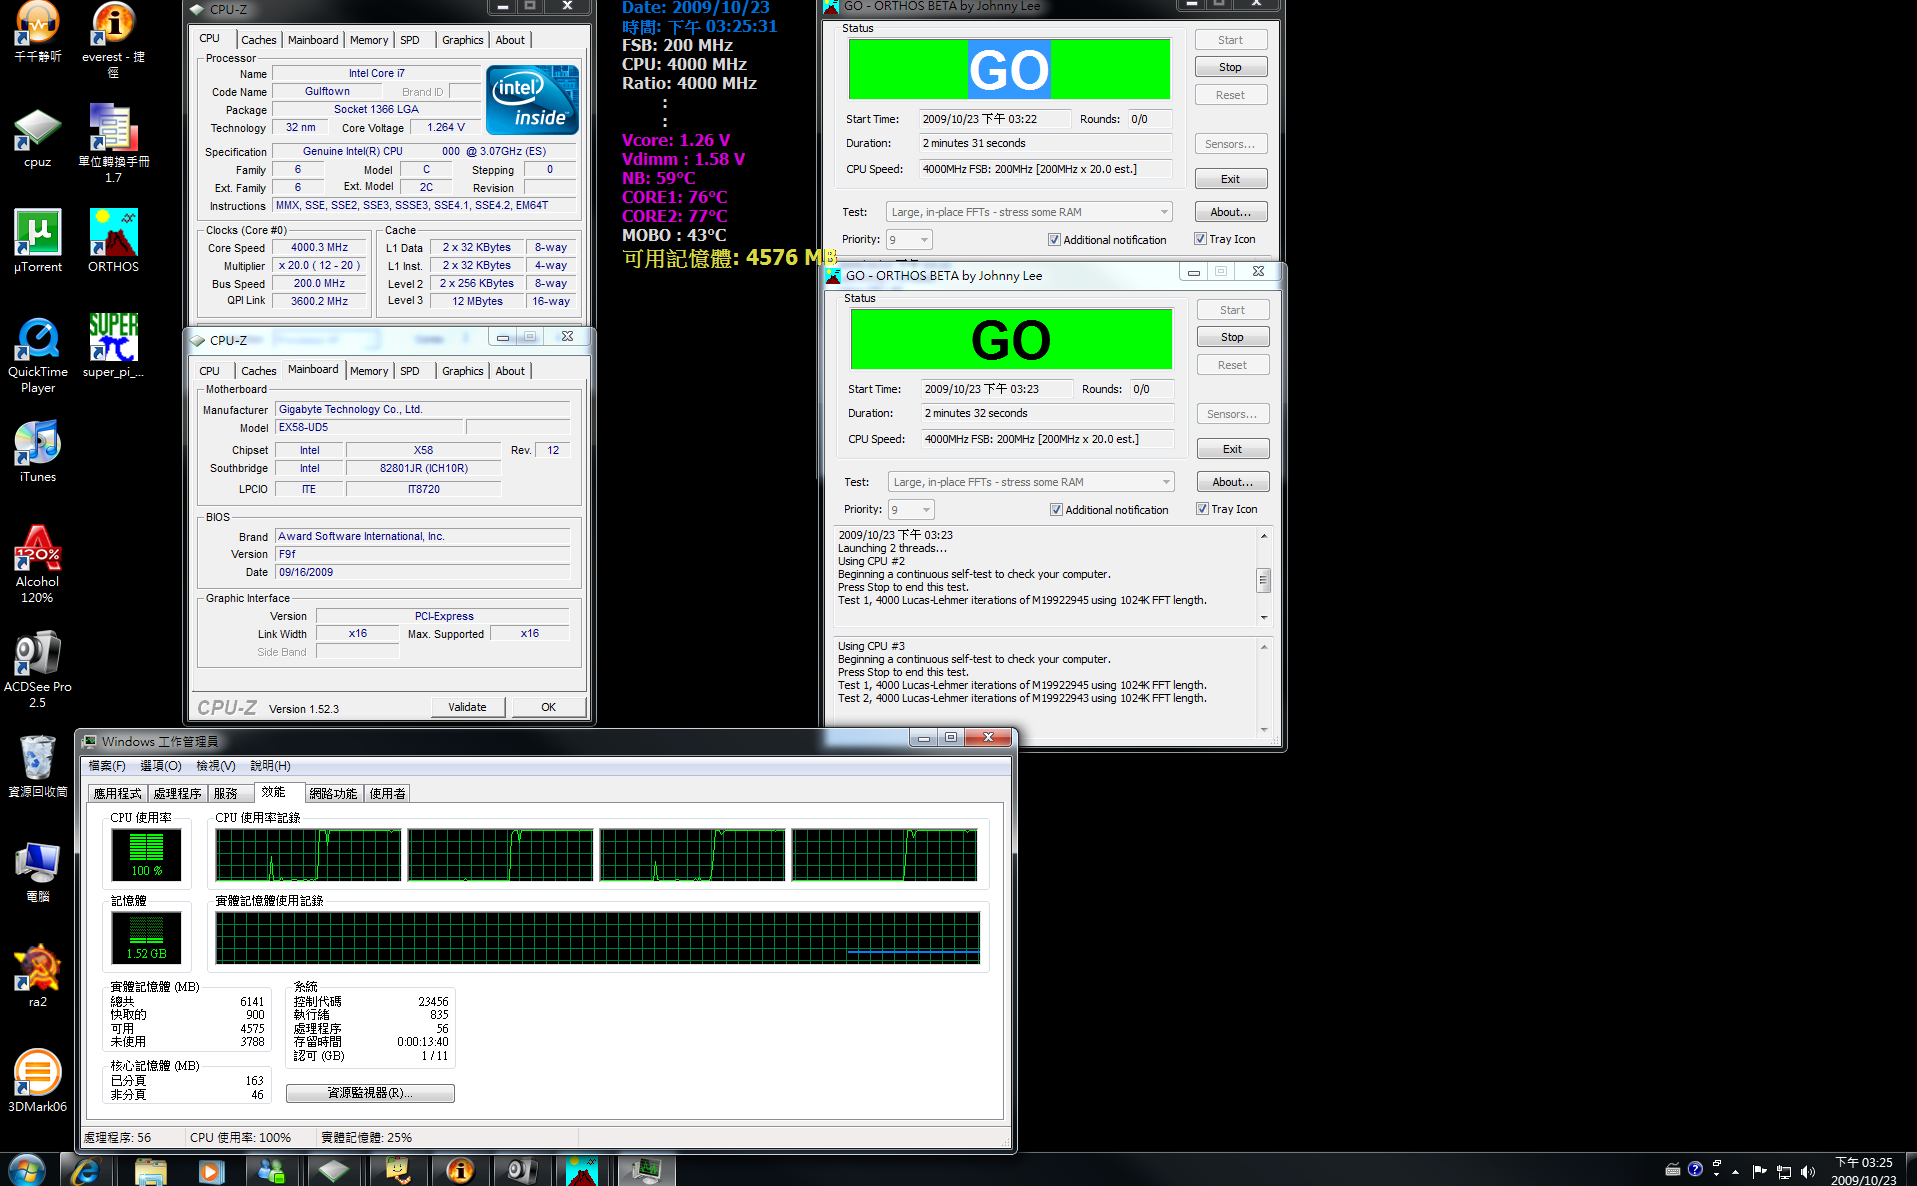Viewport: 1917px width, 1186px height.
Task: Open the 3DMark06 desktop shortcut
Action: point(37,1081)
